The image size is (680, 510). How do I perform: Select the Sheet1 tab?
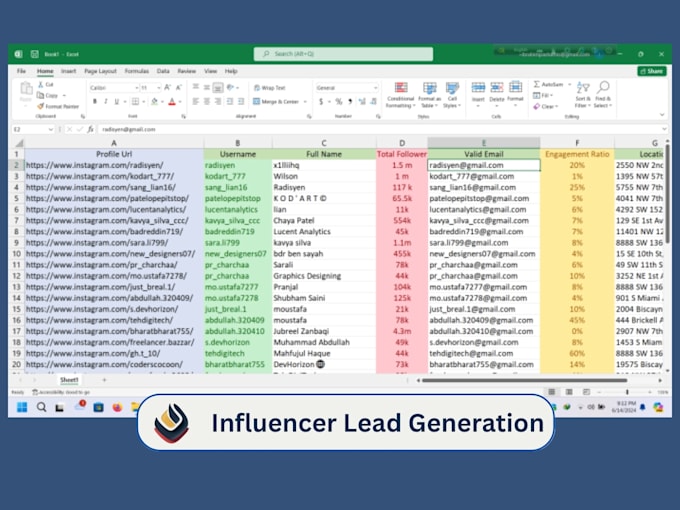click(69, 380)
